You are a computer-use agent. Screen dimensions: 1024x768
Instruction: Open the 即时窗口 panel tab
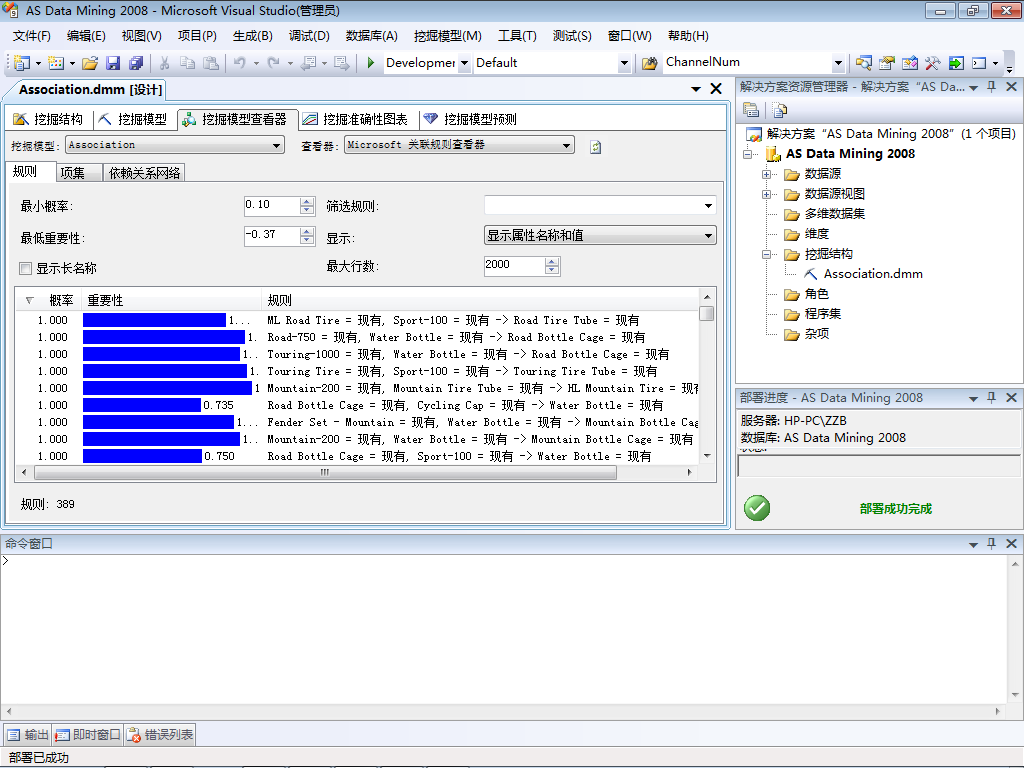pos(88,735)
